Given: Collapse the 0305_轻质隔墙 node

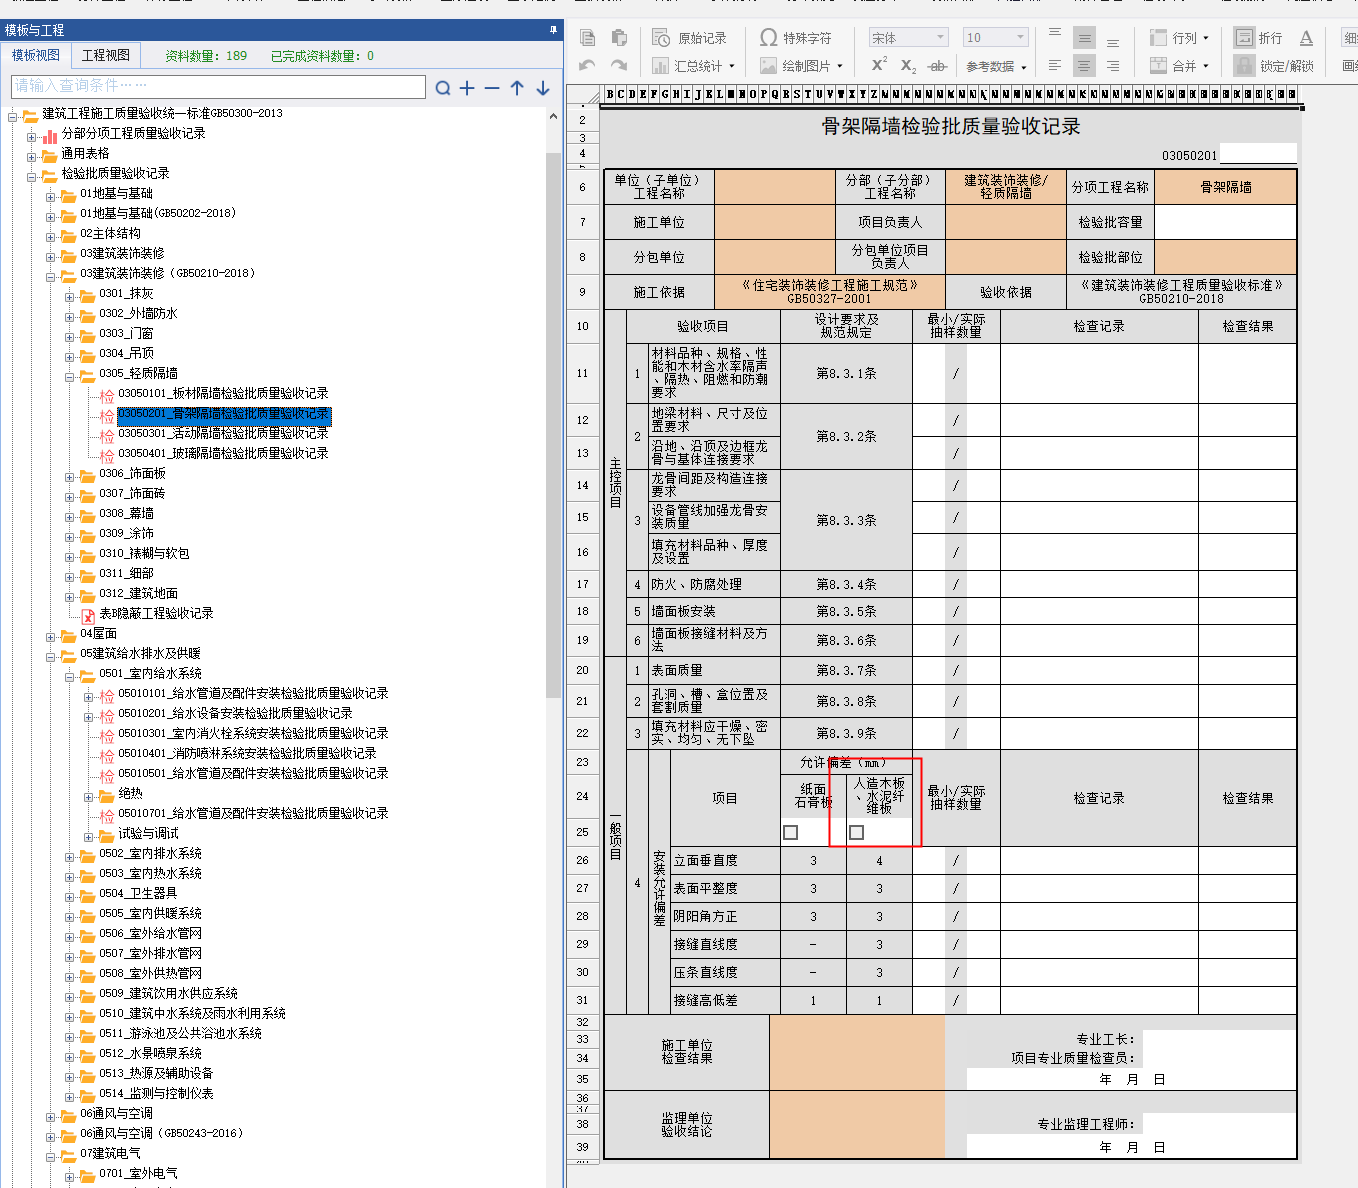Looking at the screenshot, I should [x=69, y=376].
